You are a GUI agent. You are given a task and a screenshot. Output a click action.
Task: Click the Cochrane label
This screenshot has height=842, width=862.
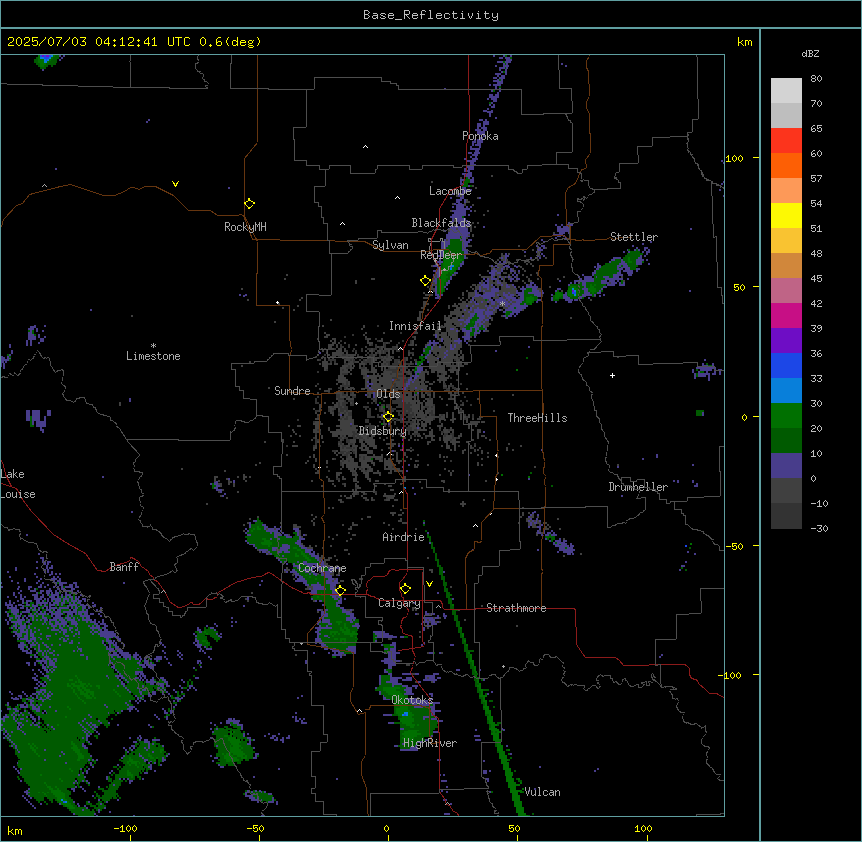pos(322,568)
